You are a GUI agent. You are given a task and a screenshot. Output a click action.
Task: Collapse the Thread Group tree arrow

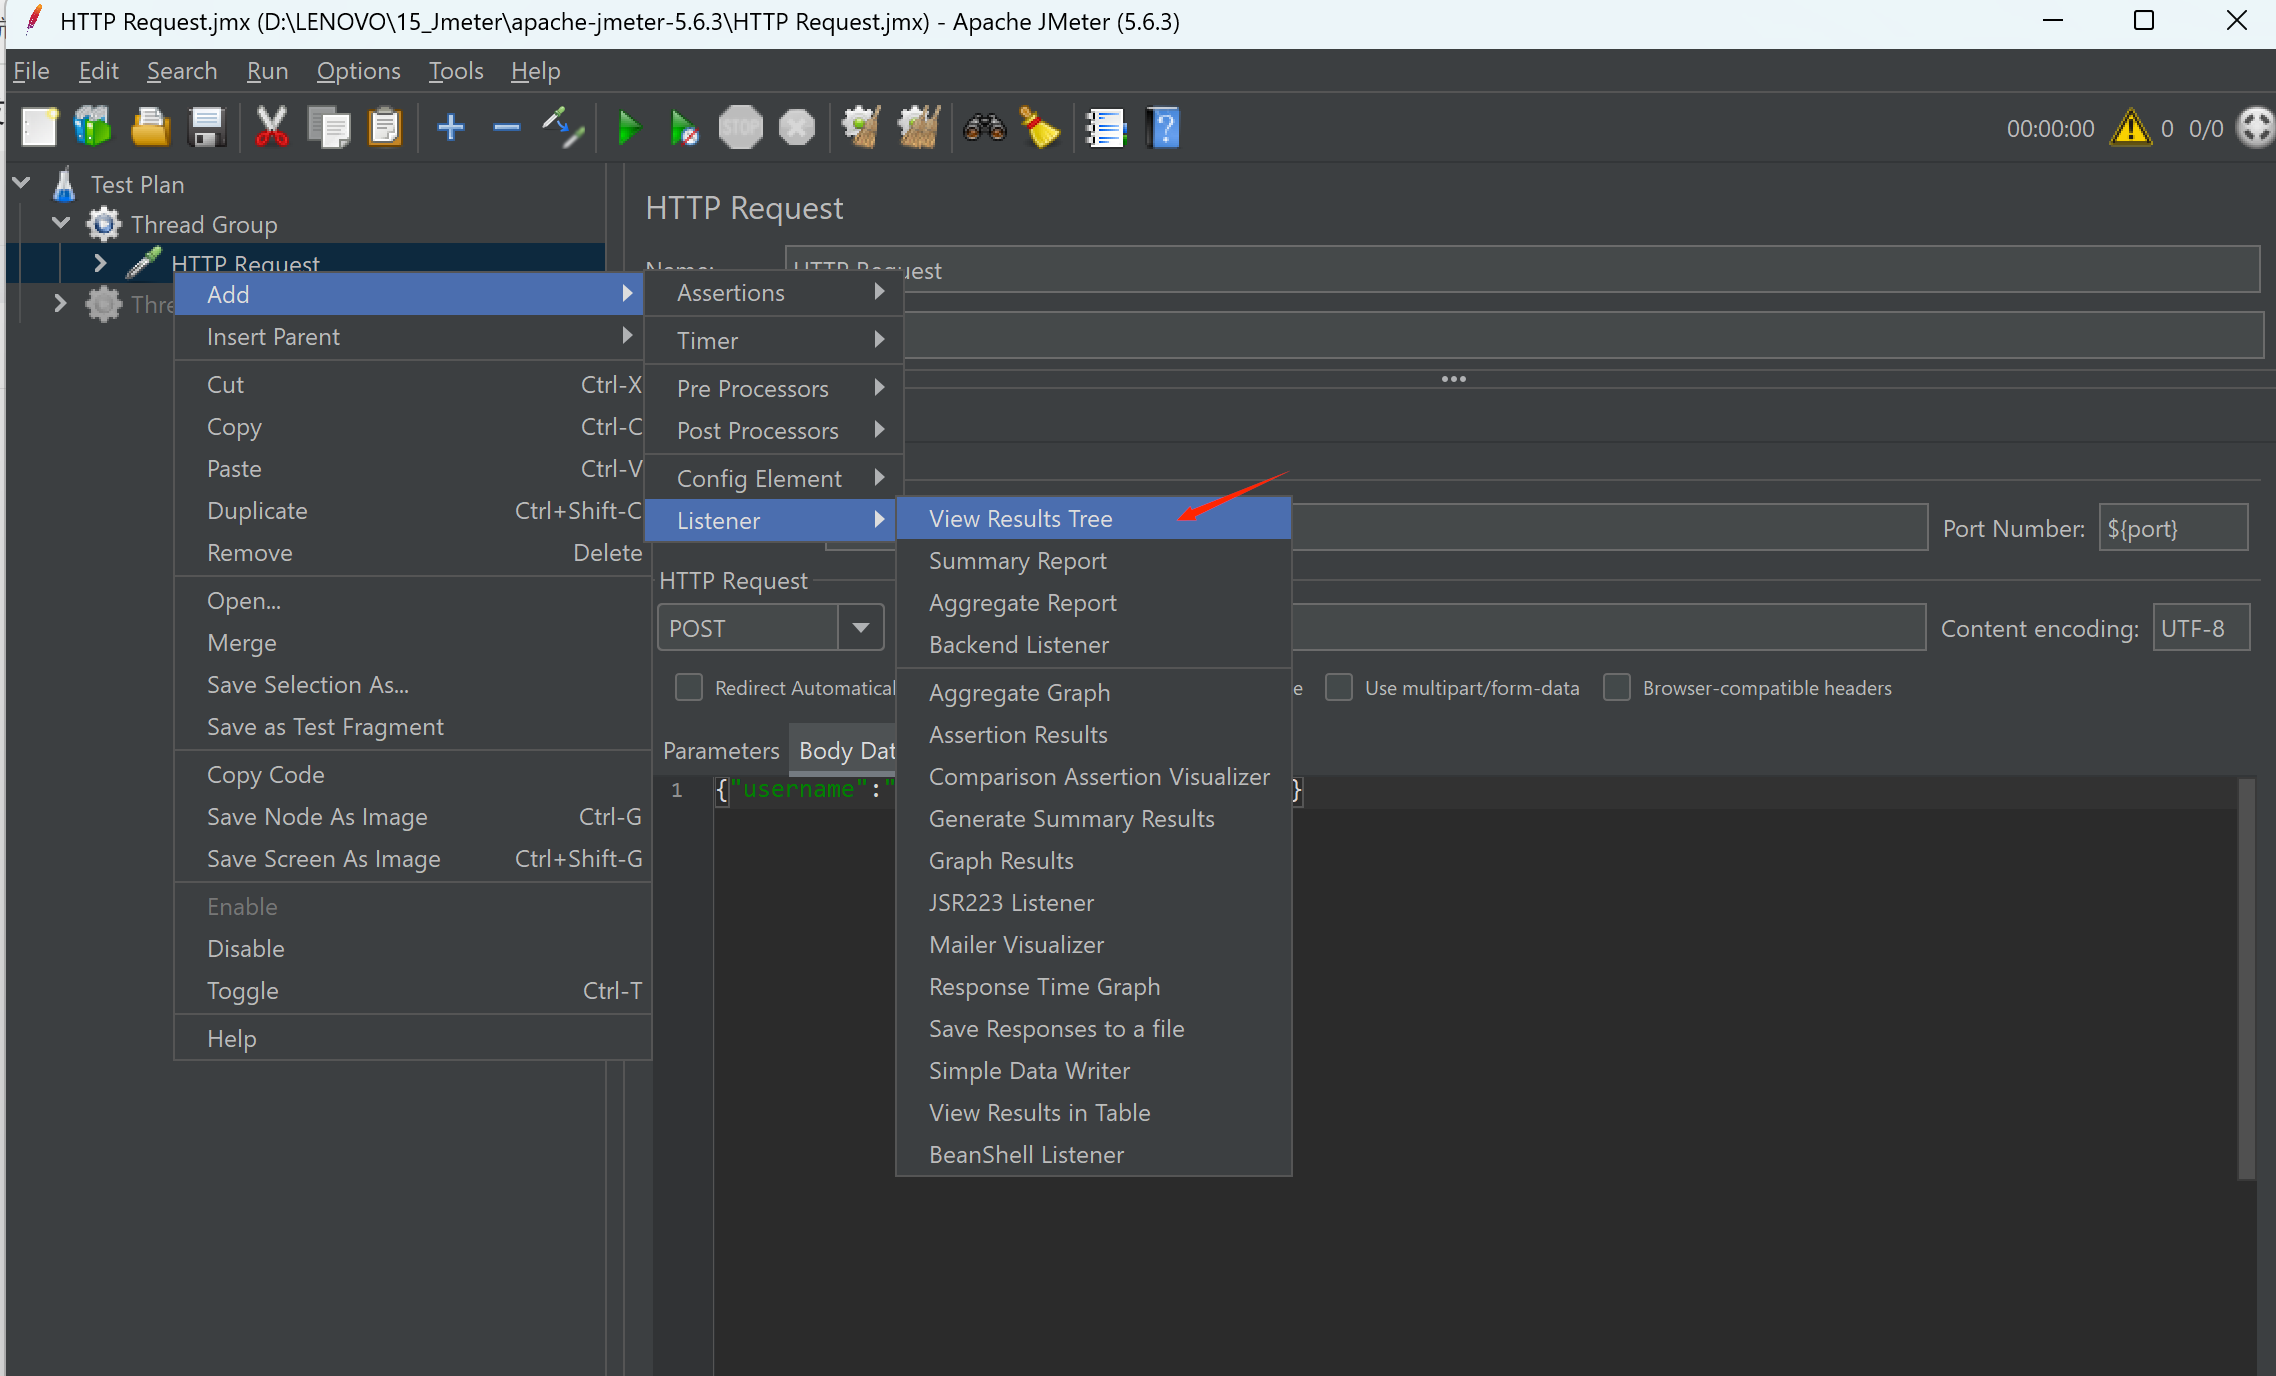61,222
